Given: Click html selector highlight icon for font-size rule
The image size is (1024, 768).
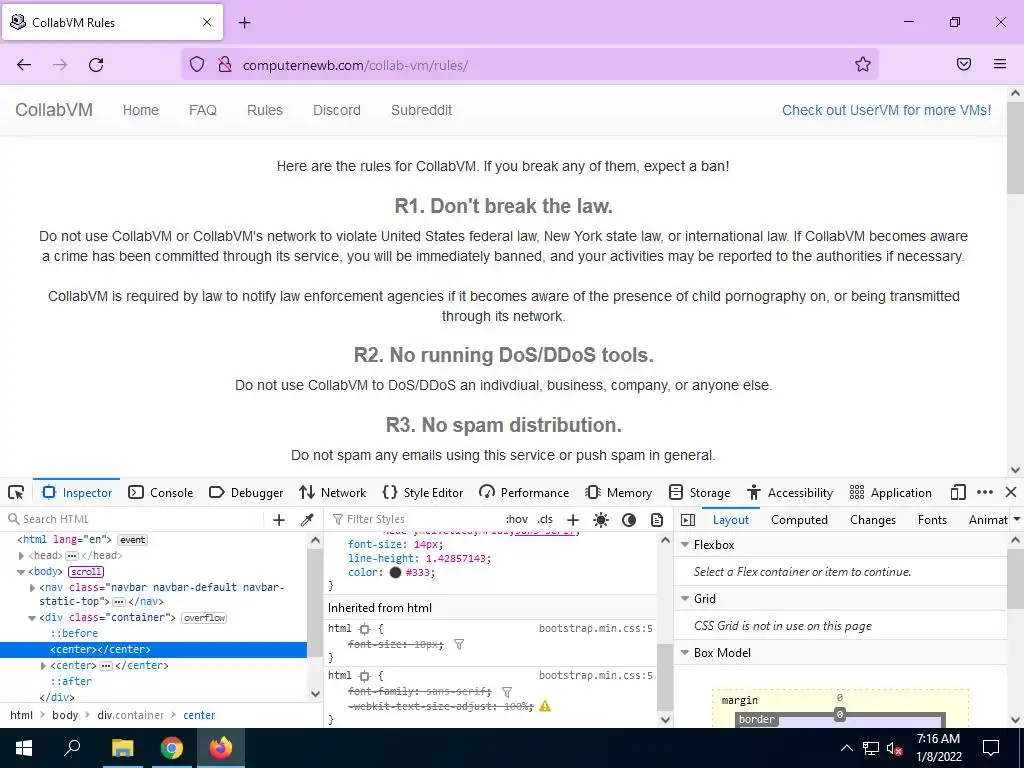Looking at the screenshot, I should point(364,629).
